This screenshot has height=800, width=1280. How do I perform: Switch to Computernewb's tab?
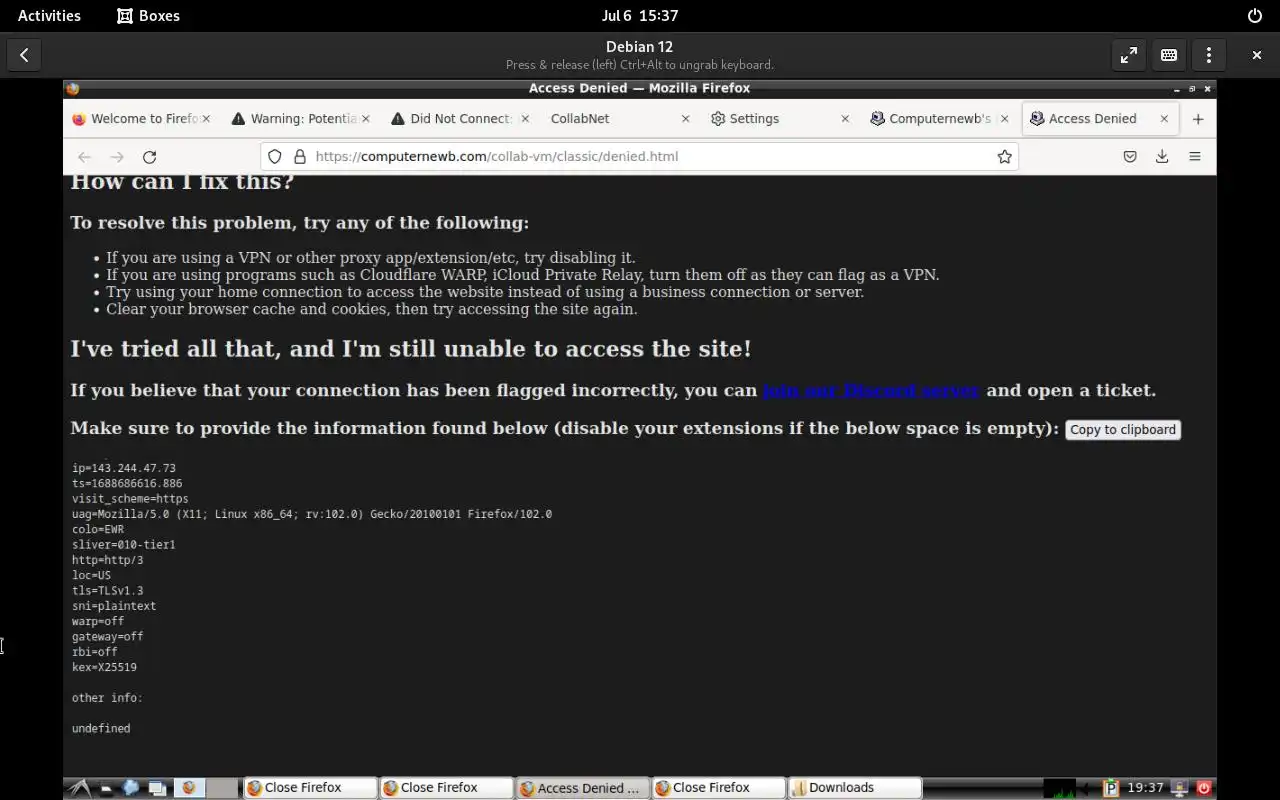click(x=940, y=119)
